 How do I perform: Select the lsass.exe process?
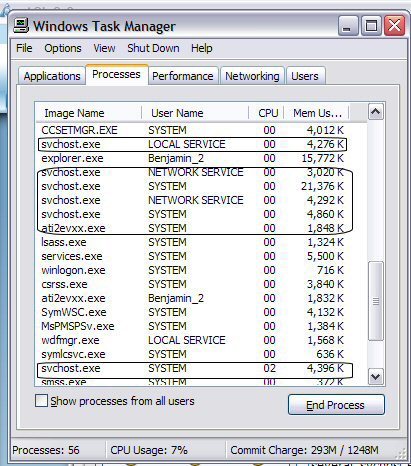coord(201,242)
